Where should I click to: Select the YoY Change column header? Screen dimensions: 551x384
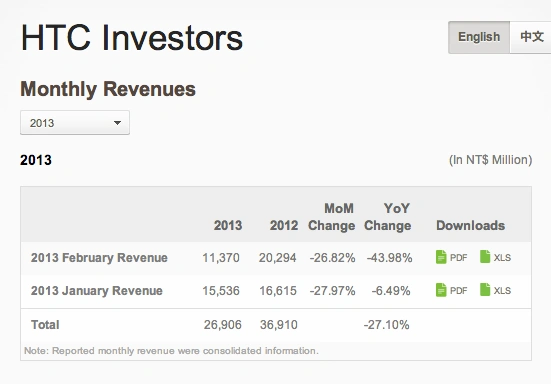pyautogui.click(x=387, y=217)
